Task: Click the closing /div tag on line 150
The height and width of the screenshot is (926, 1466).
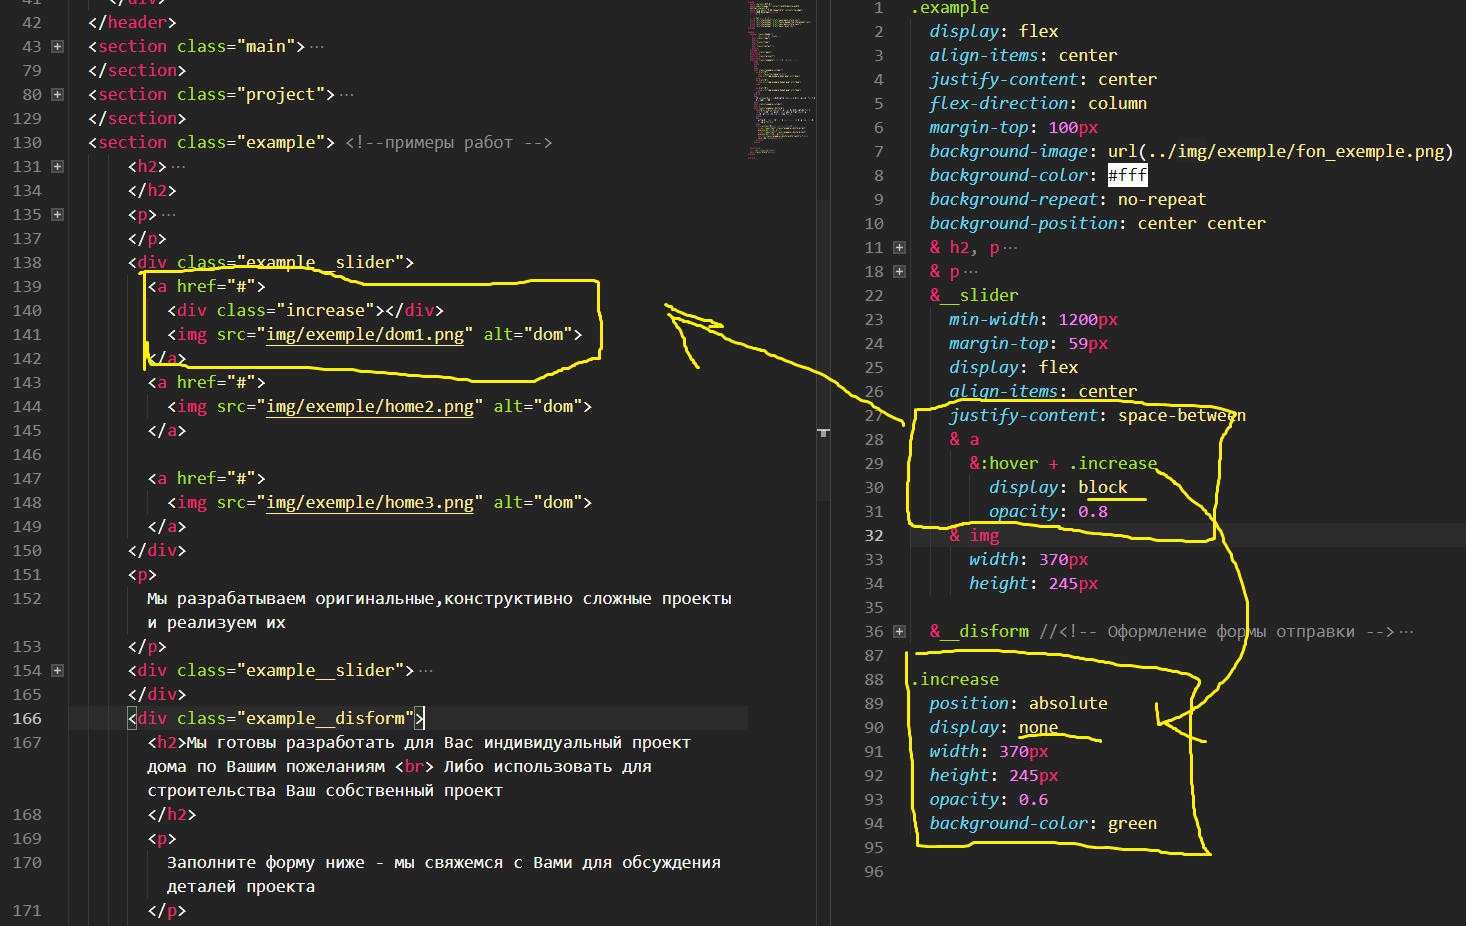Action: click(x=157, y=551)
